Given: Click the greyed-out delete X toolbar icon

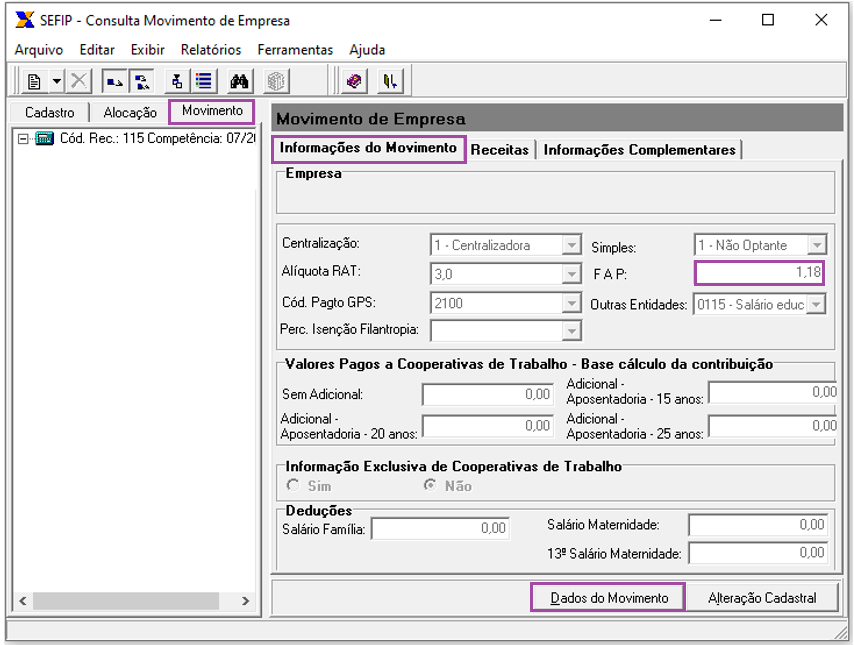Looking at the screenshot, I should (79, 82).
